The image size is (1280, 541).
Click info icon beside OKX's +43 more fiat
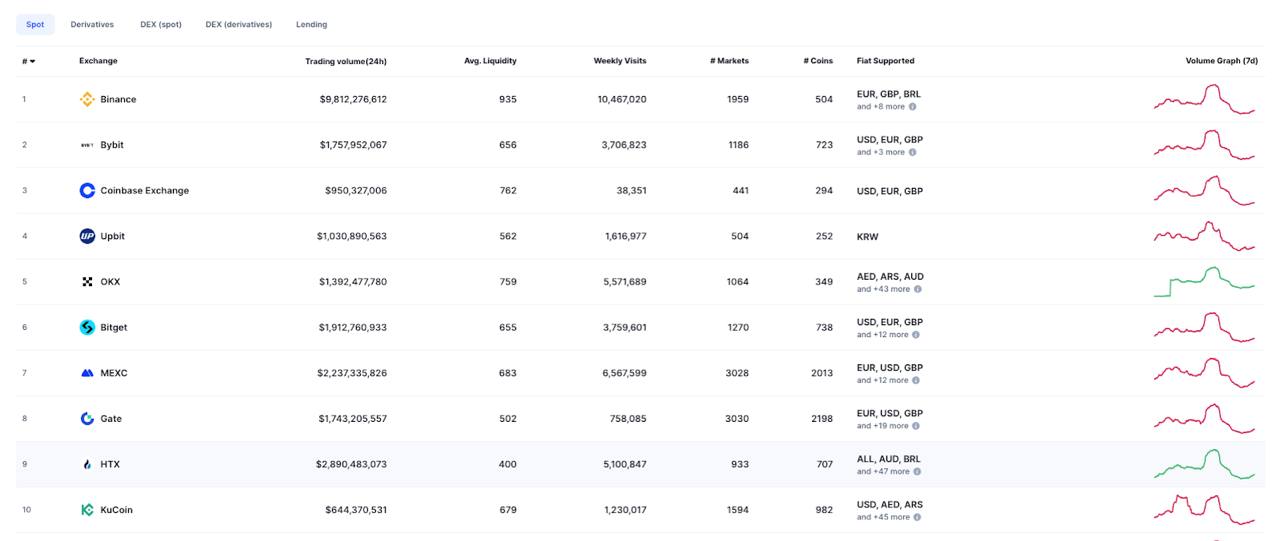pos(917,289)
